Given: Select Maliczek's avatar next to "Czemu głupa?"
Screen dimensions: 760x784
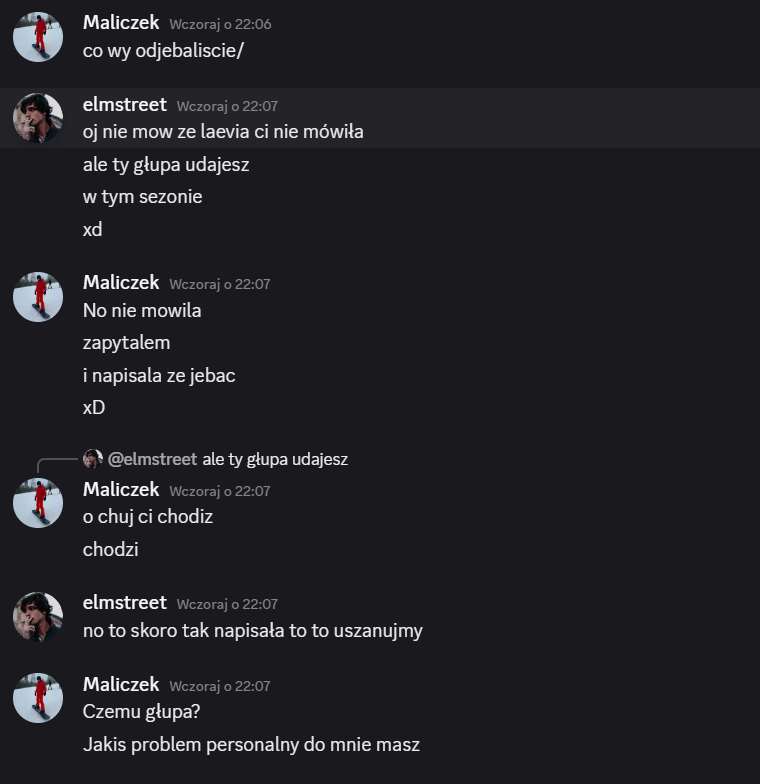Looking at the screenshot, I should 38,698.
